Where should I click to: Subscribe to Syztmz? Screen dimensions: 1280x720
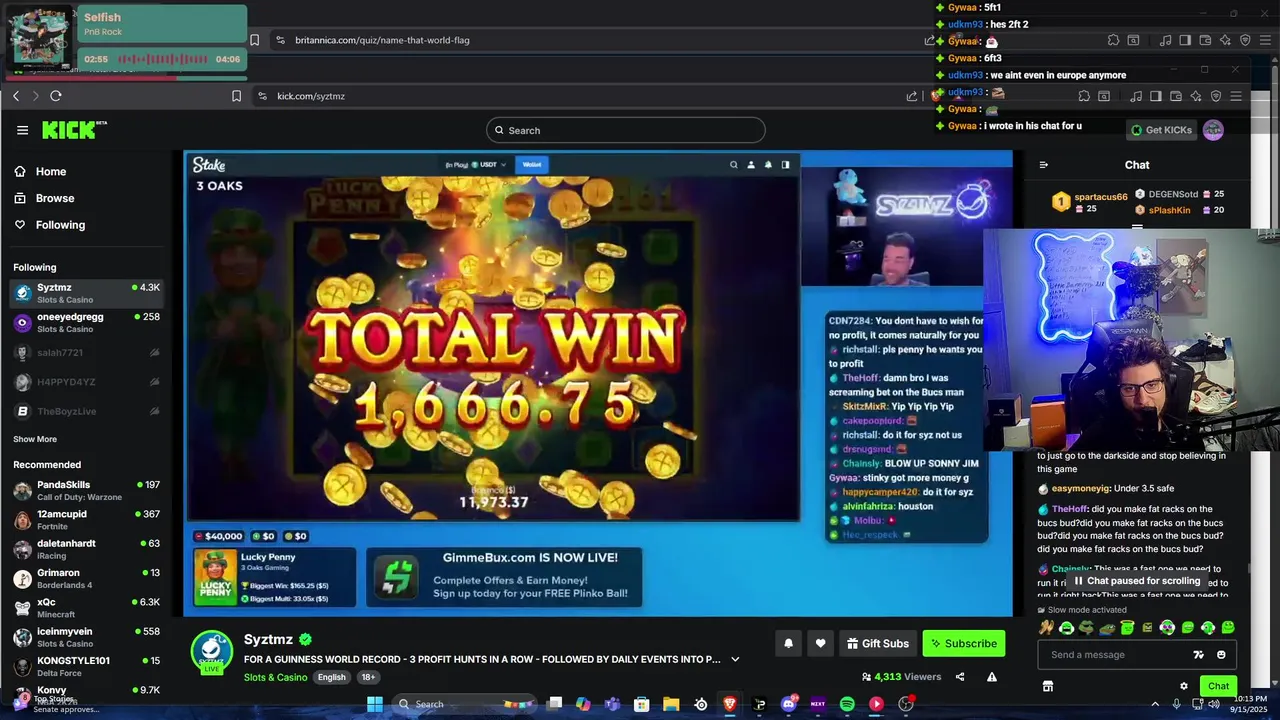coord(964,644)
